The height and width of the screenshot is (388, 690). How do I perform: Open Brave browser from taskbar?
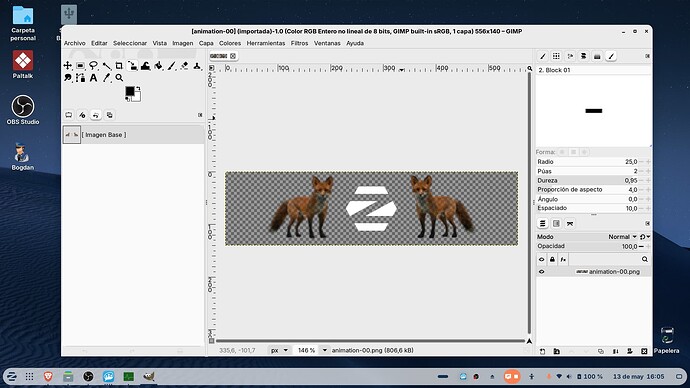click(x=48, y=376)
